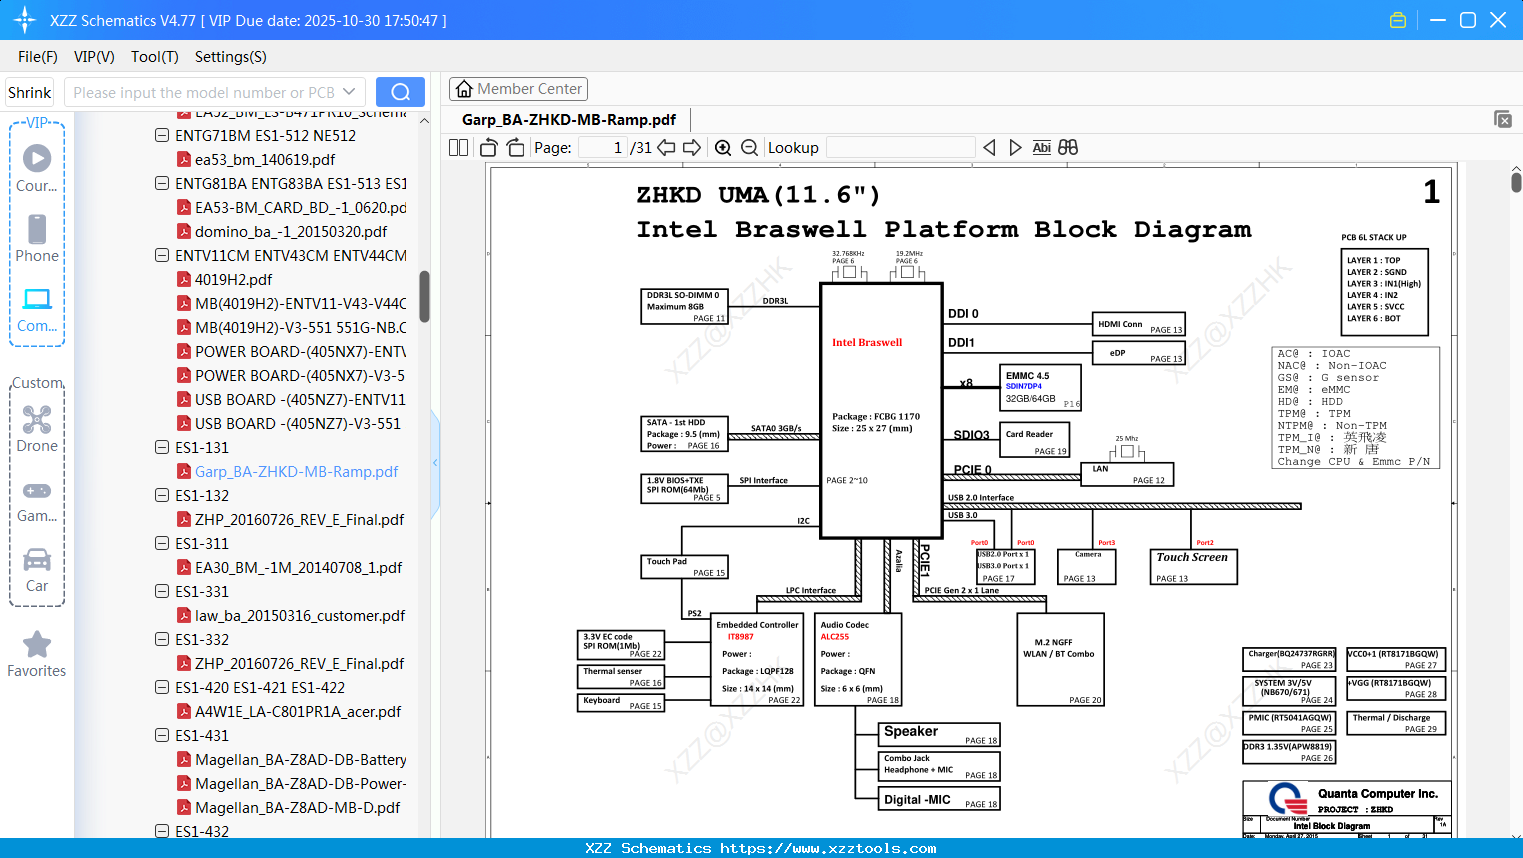This screenshot has width=1523, height=858.
Task: Open domino_ba_-1_20150320.pdf
Action: click(291, 231)
